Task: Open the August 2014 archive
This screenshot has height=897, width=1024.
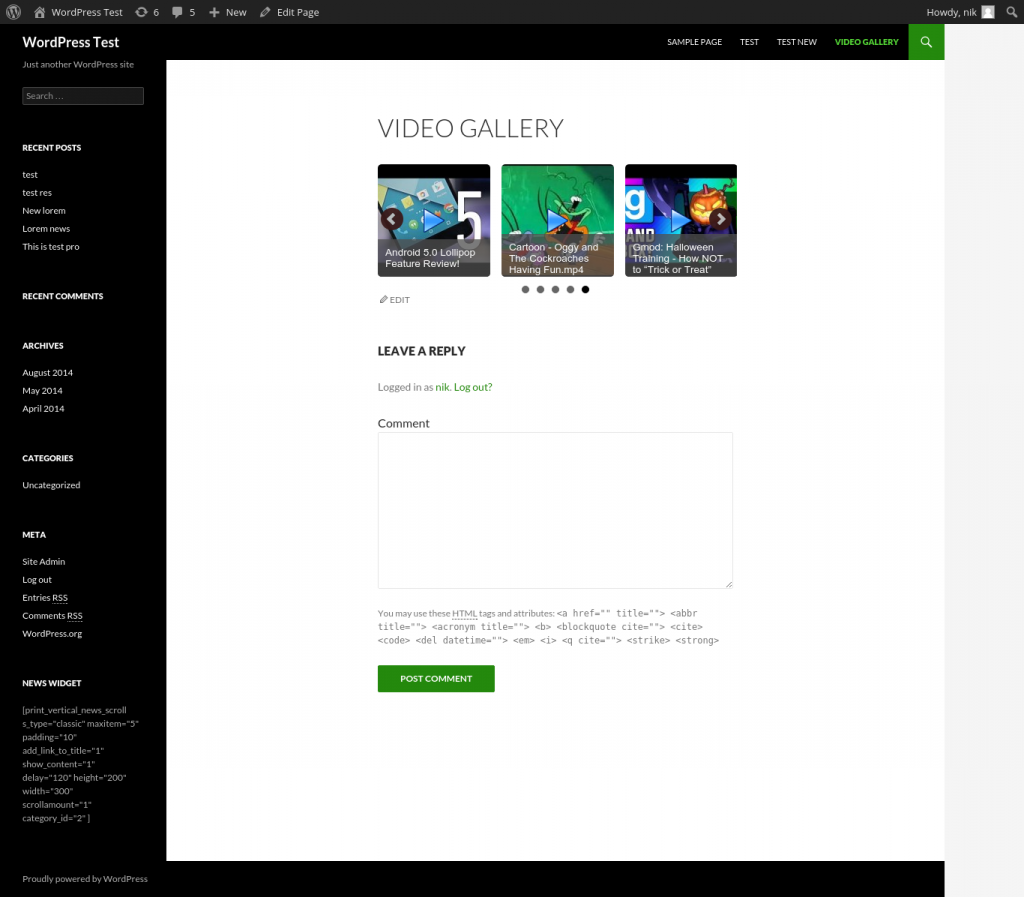Action: (x=47, y=372)
